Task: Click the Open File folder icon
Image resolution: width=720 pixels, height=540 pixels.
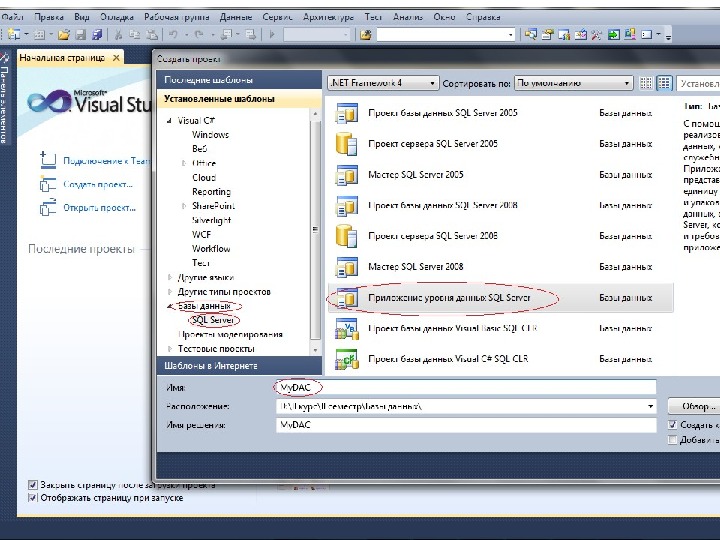Action: 64,34
